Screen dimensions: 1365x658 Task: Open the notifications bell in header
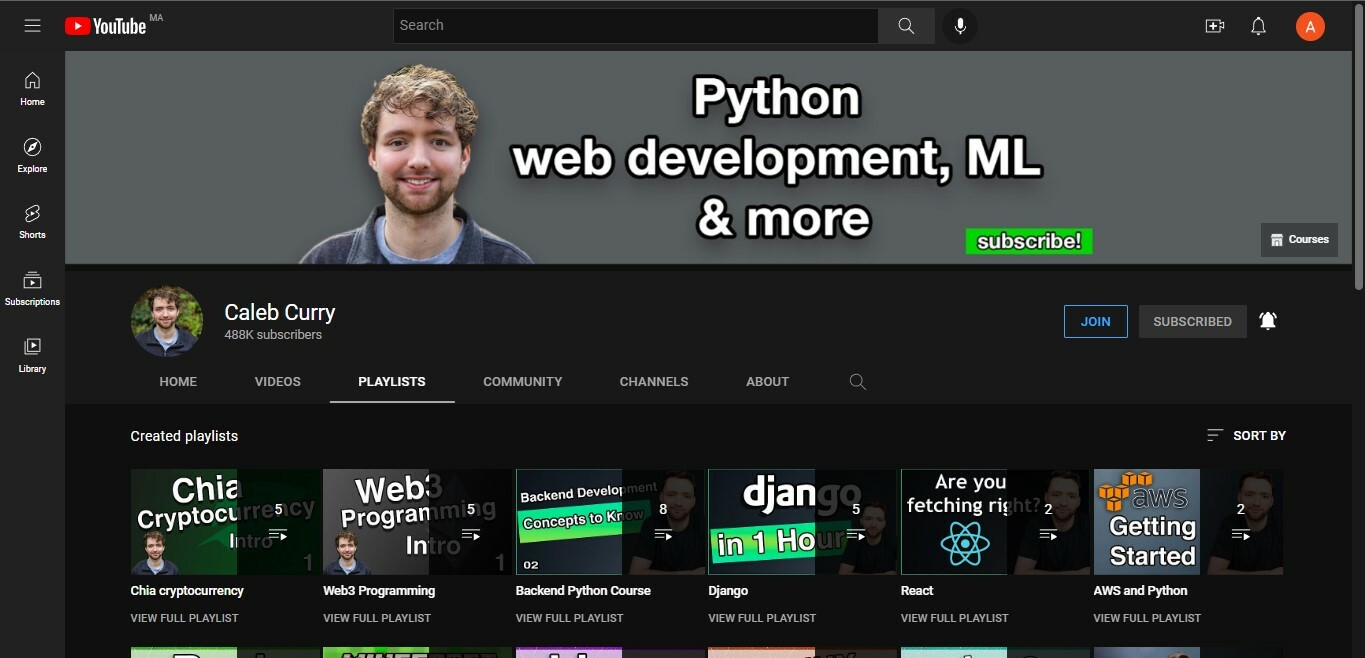[x=1259, y=26]
